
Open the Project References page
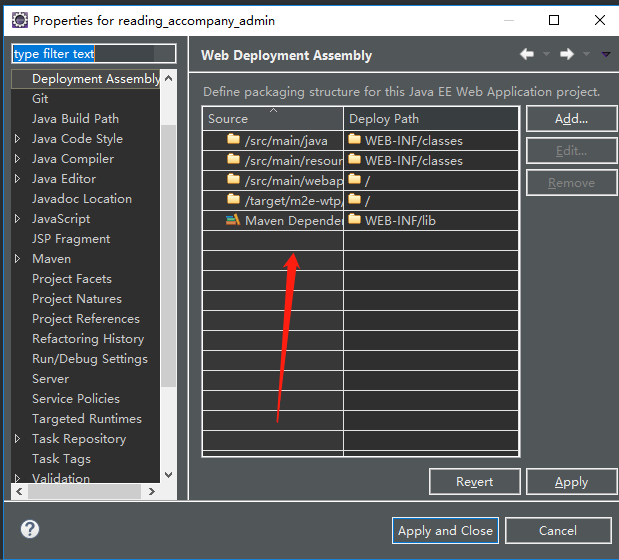click(86, 319)
